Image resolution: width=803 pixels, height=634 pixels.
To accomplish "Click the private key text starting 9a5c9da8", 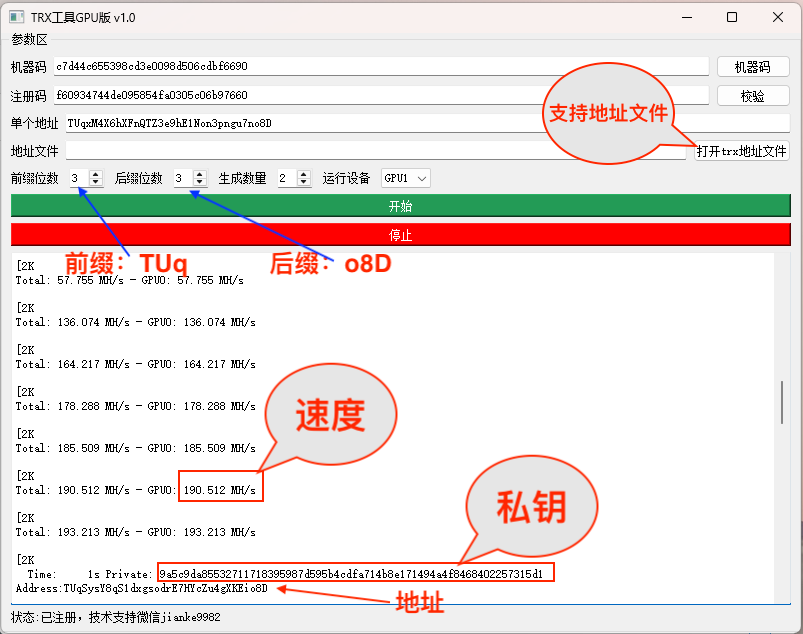I will point(351,574).
